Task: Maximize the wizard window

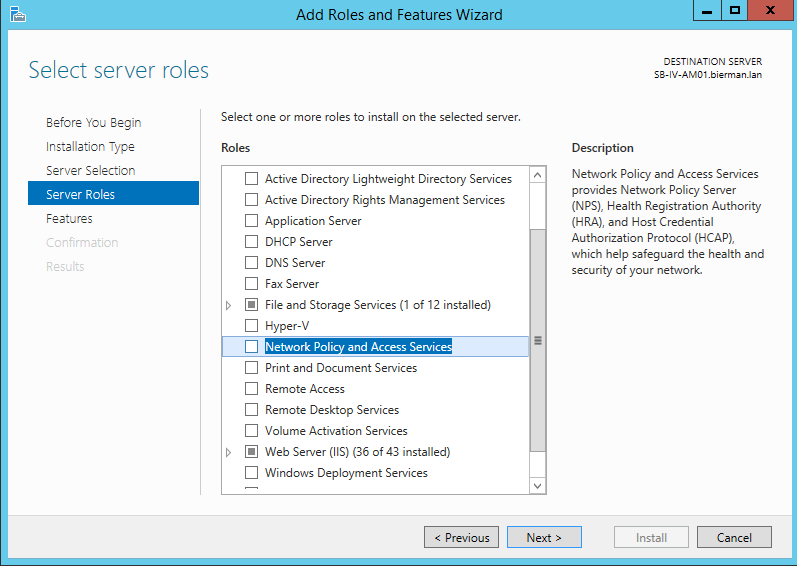Action: coord(734,11)
